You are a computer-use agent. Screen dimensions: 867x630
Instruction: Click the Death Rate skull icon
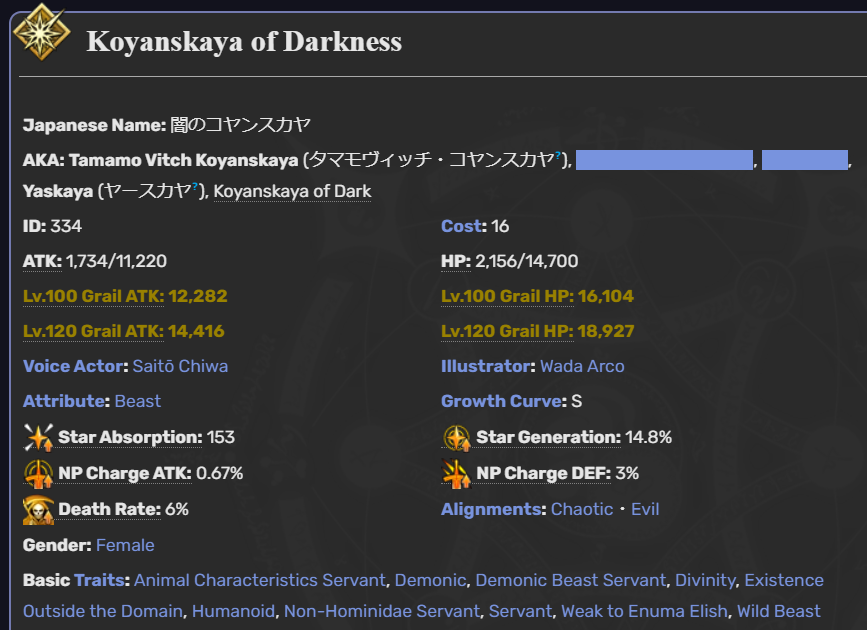pos(38,510)
